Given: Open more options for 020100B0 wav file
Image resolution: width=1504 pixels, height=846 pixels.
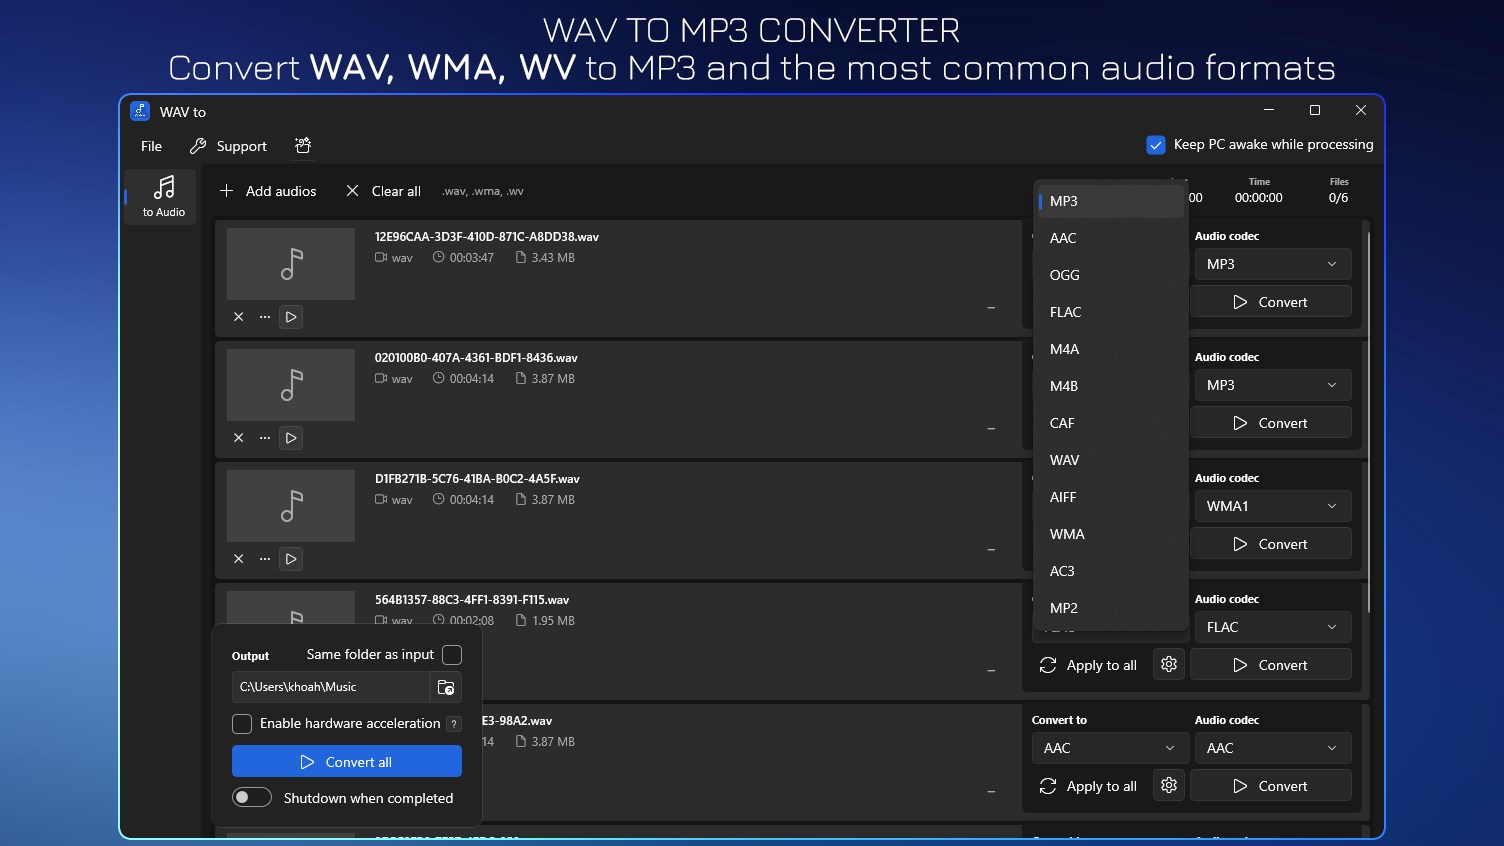Looking at the screenshot, I should (x=264, y=437).
